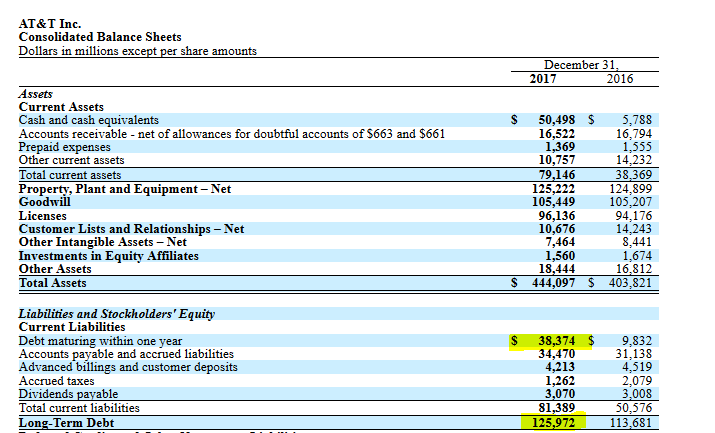Click the 'Other current assets' label
The image size is (715, 433).
click(71, 160)
